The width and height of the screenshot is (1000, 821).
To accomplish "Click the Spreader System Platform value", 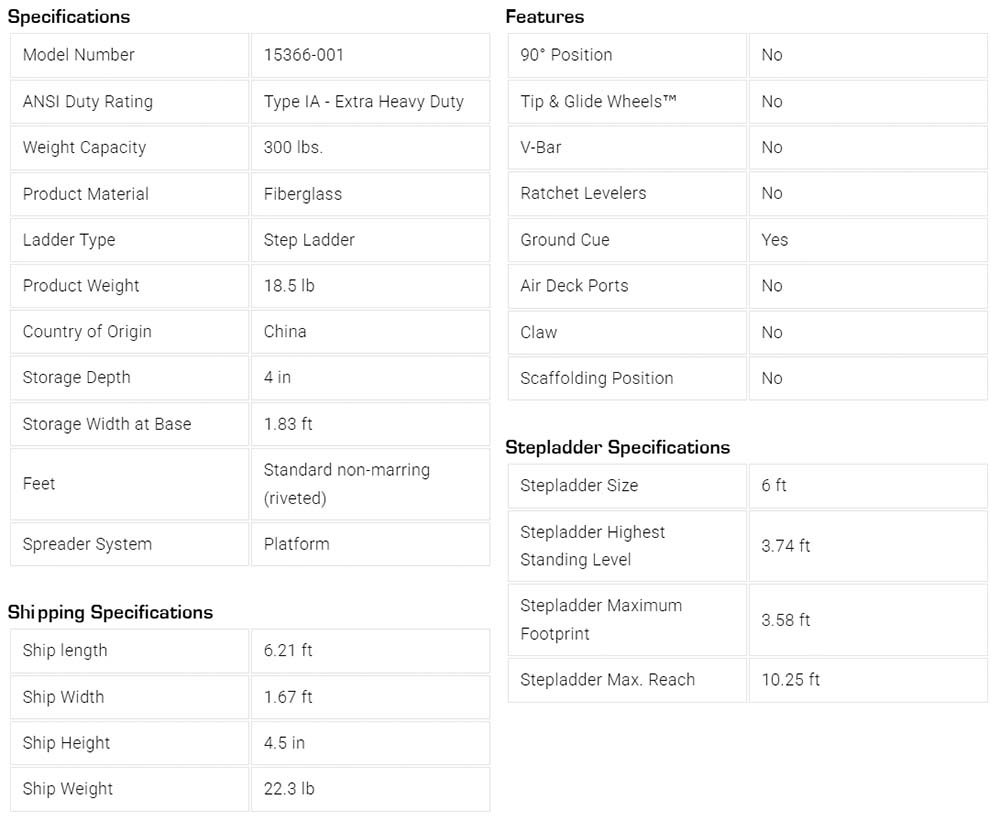I will [x=296, y=544].
